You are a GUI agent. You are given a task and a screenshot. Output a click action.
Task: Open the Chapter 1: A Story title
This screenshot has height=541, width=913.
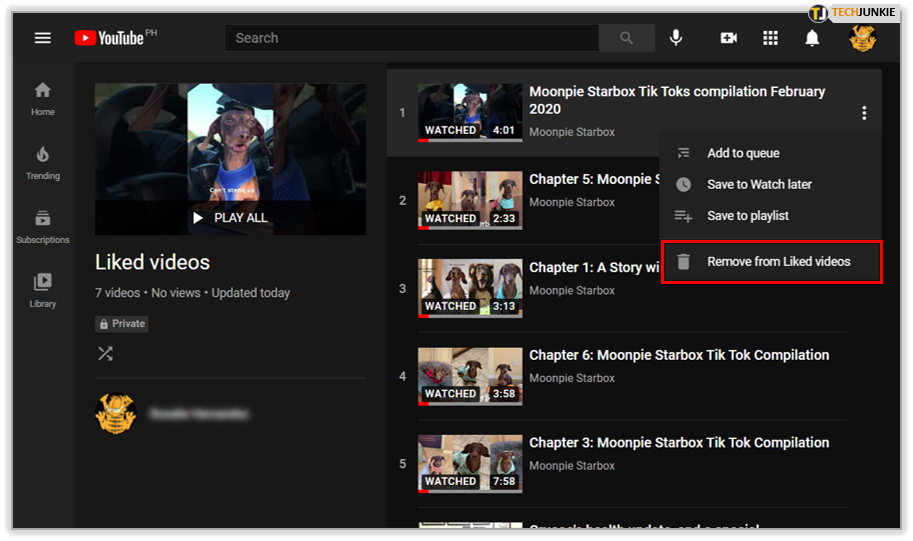click(x=594, y=267)
